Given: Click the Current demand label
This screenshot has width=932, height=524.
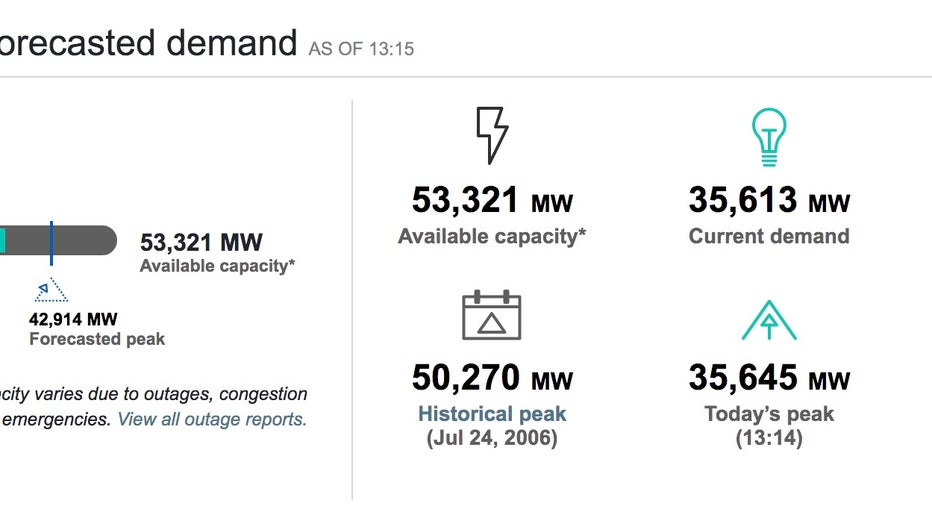Looking at the screenshot, I should (x=769, y=236).
